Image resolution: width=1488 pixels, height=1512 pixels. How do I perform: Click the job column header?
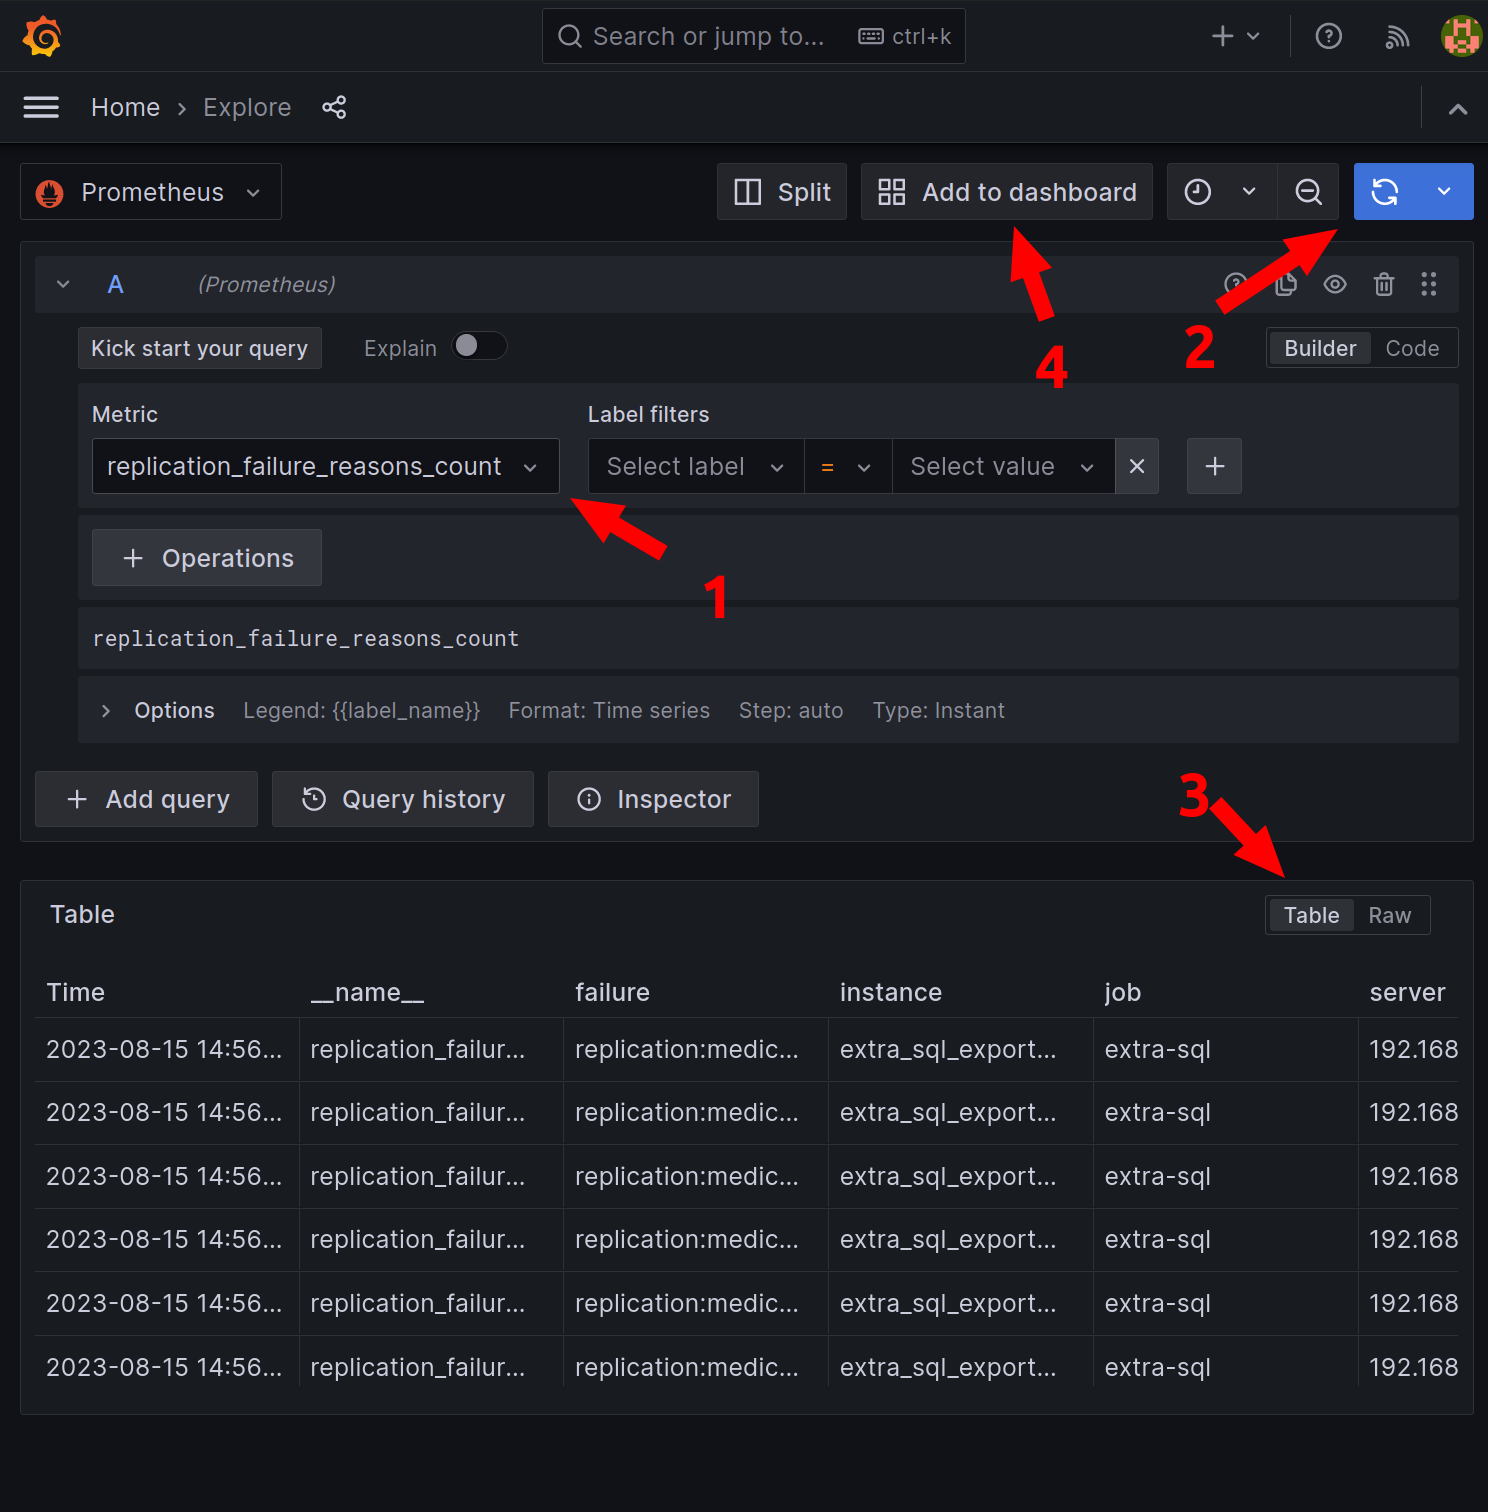point(1123,992)
